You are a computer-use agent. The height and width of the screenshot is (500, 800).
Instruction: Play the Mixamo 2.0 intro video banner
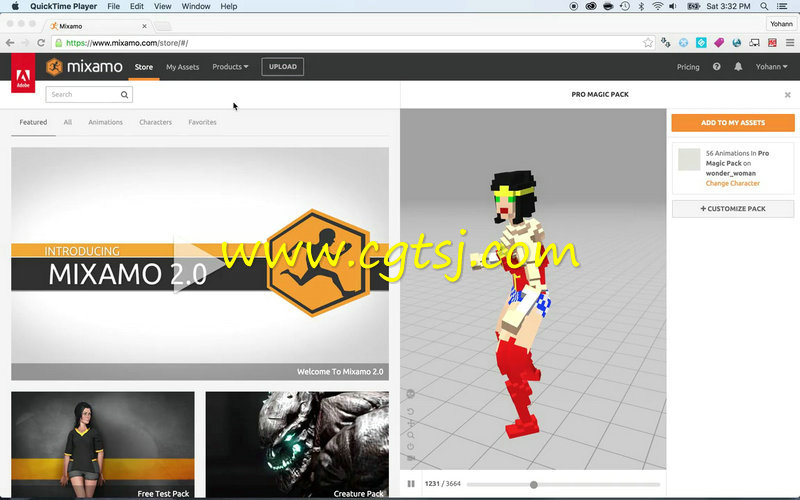click(x=200, y=264)
